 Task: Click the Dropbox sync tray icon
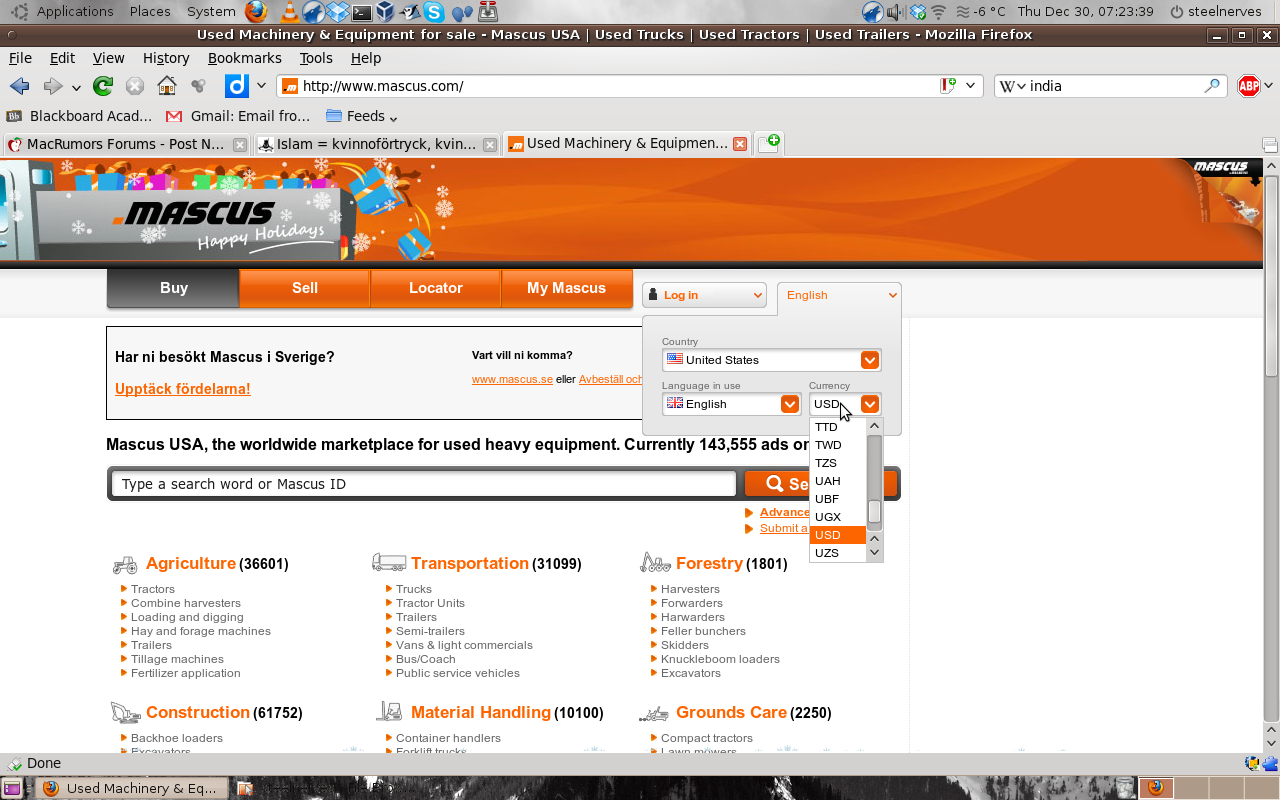coord(916,12)
